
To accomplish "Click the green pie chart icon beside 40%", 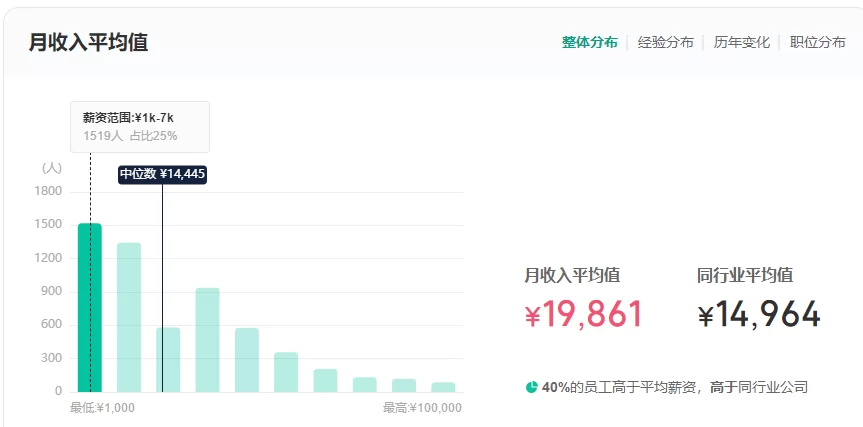I will [x=531, y=387].
